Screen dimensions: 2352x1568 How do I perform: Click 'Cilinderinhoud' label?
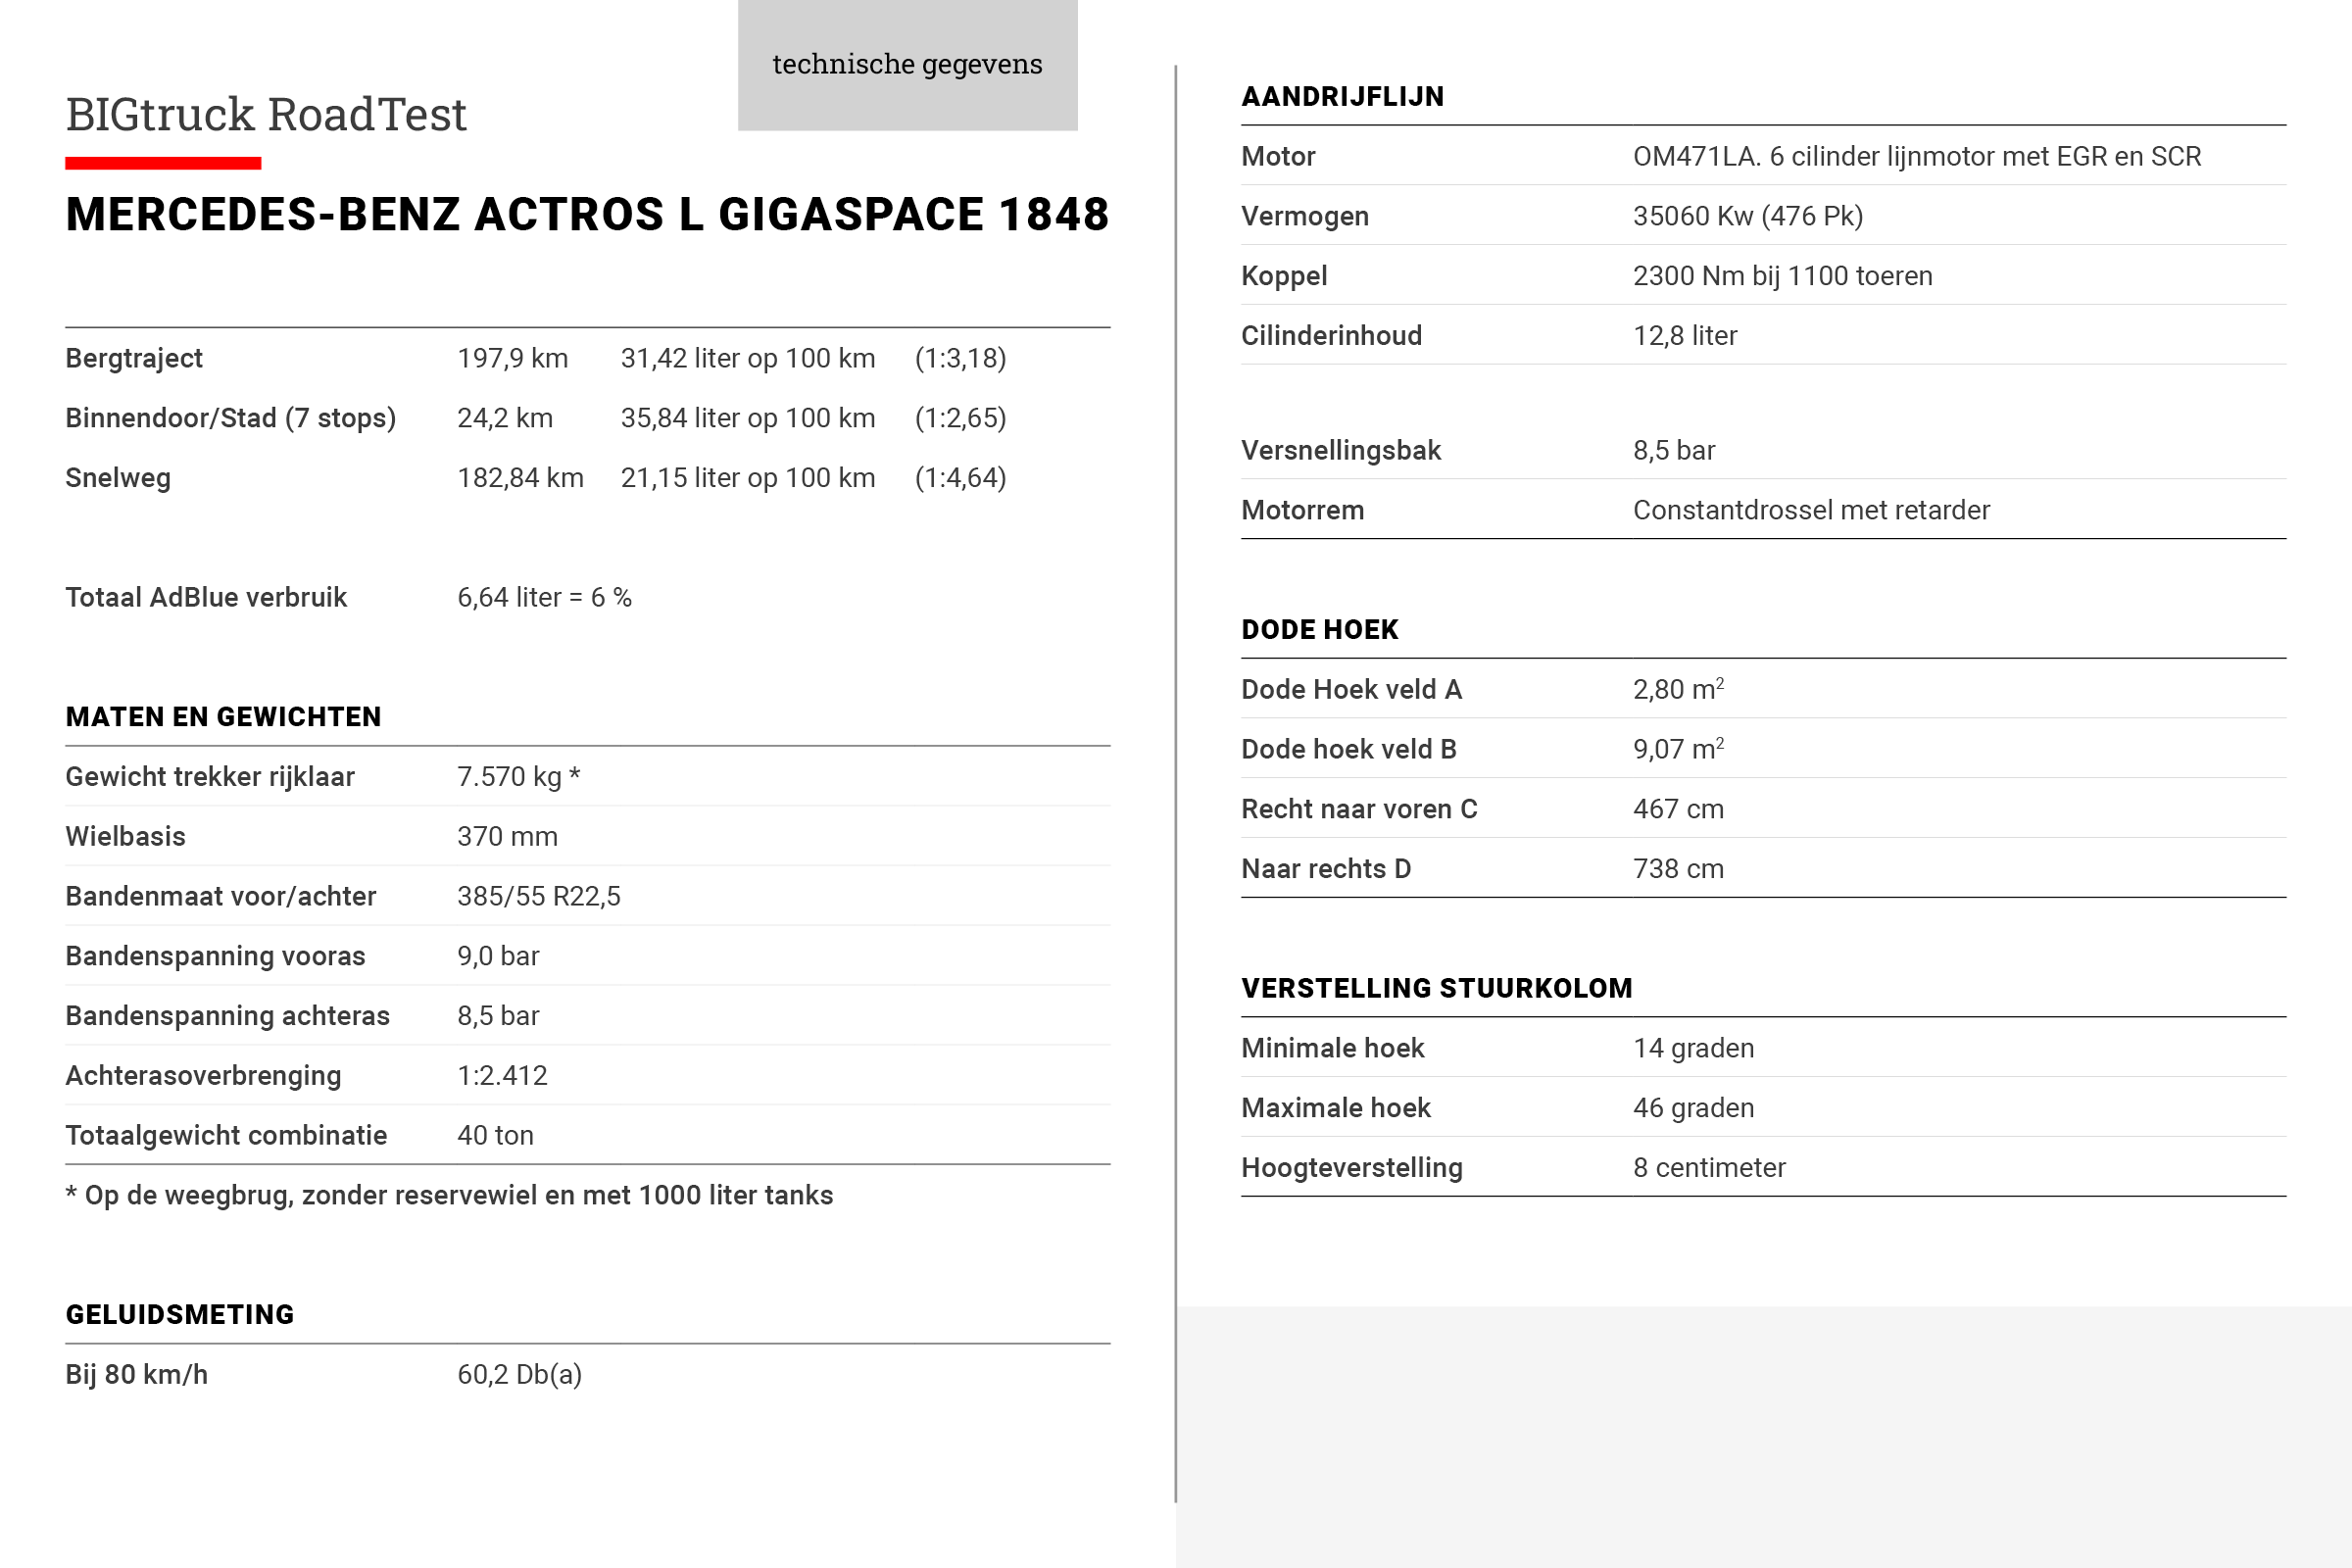tap(1331, 335)
